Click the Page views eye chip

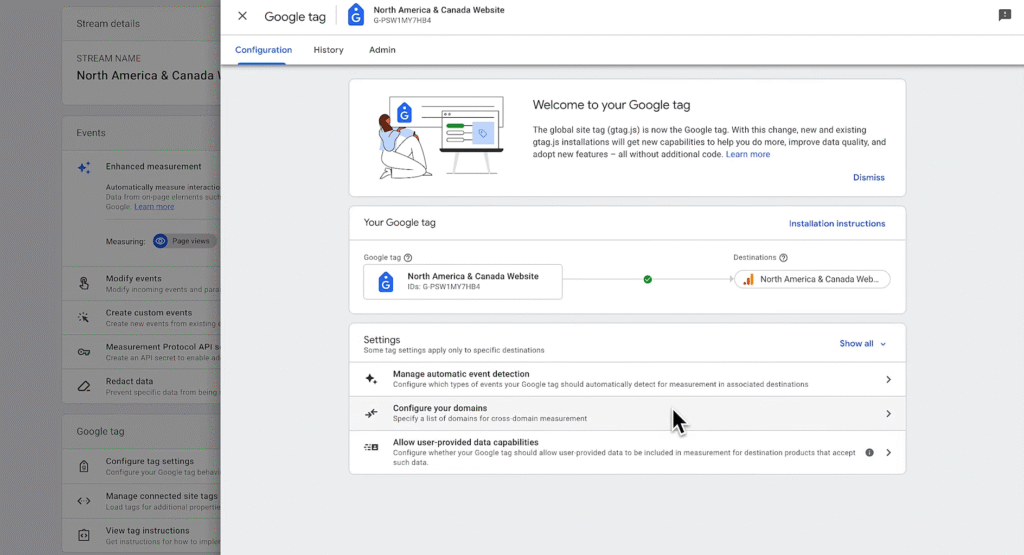(184, 241)
